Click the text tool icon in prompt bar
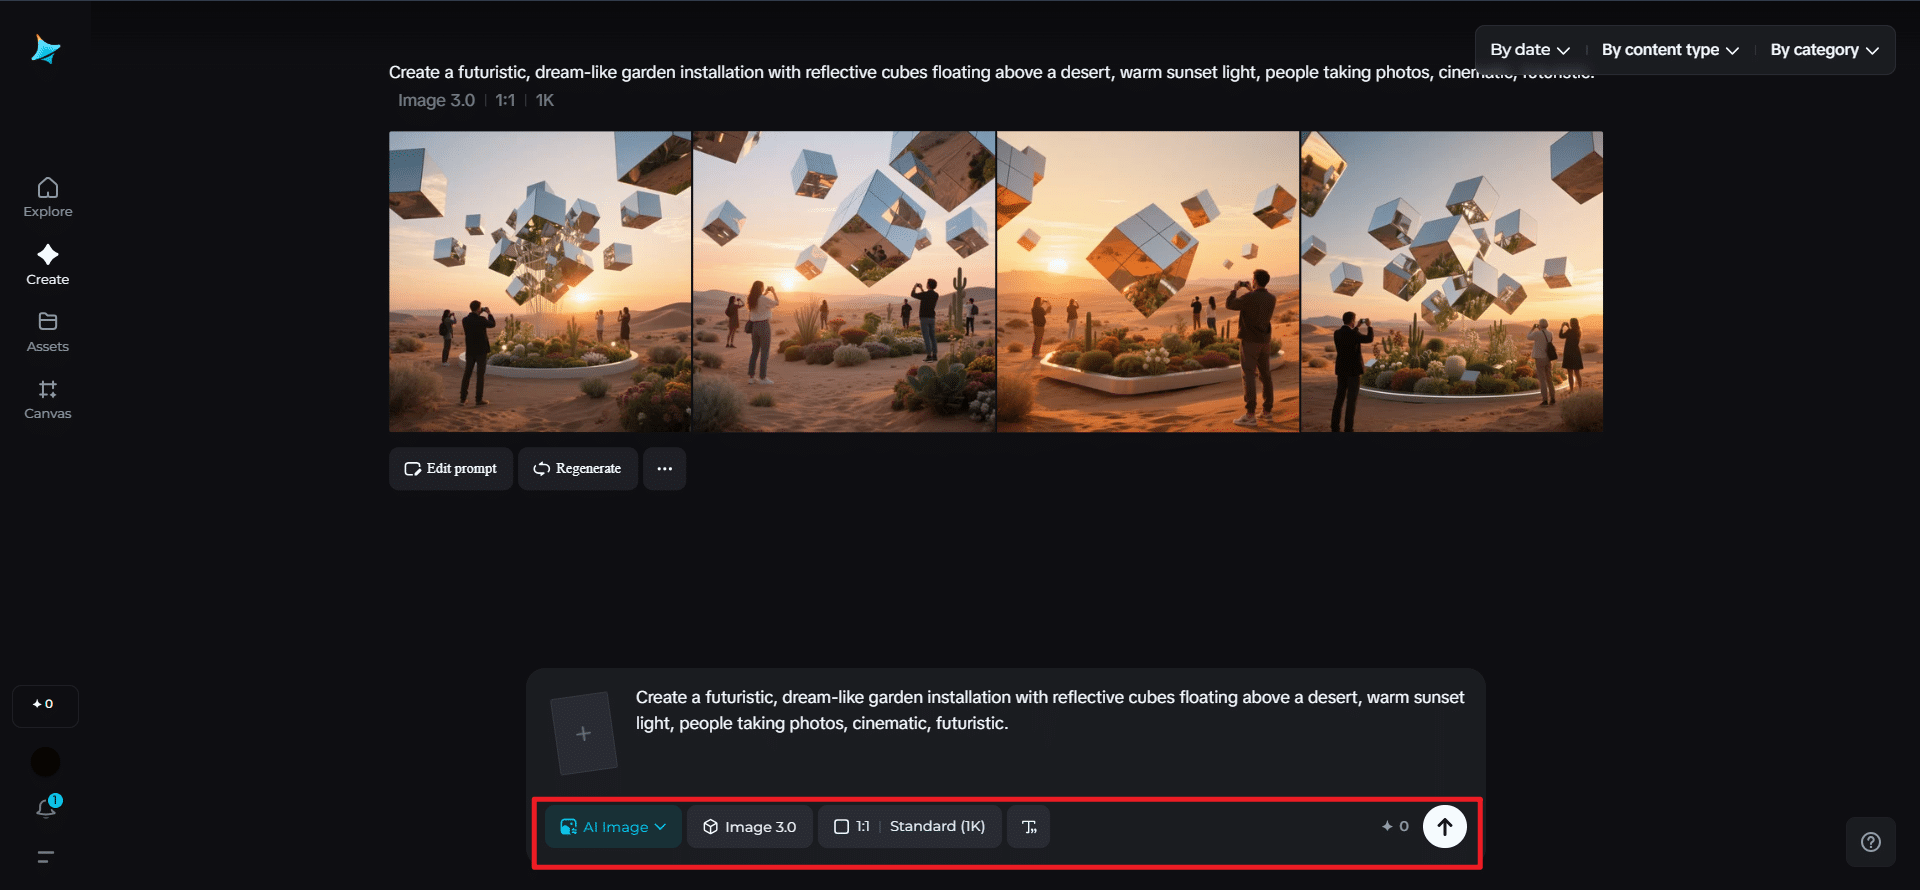This screenshot has height=890, width=1920. tap(1028, 827)
